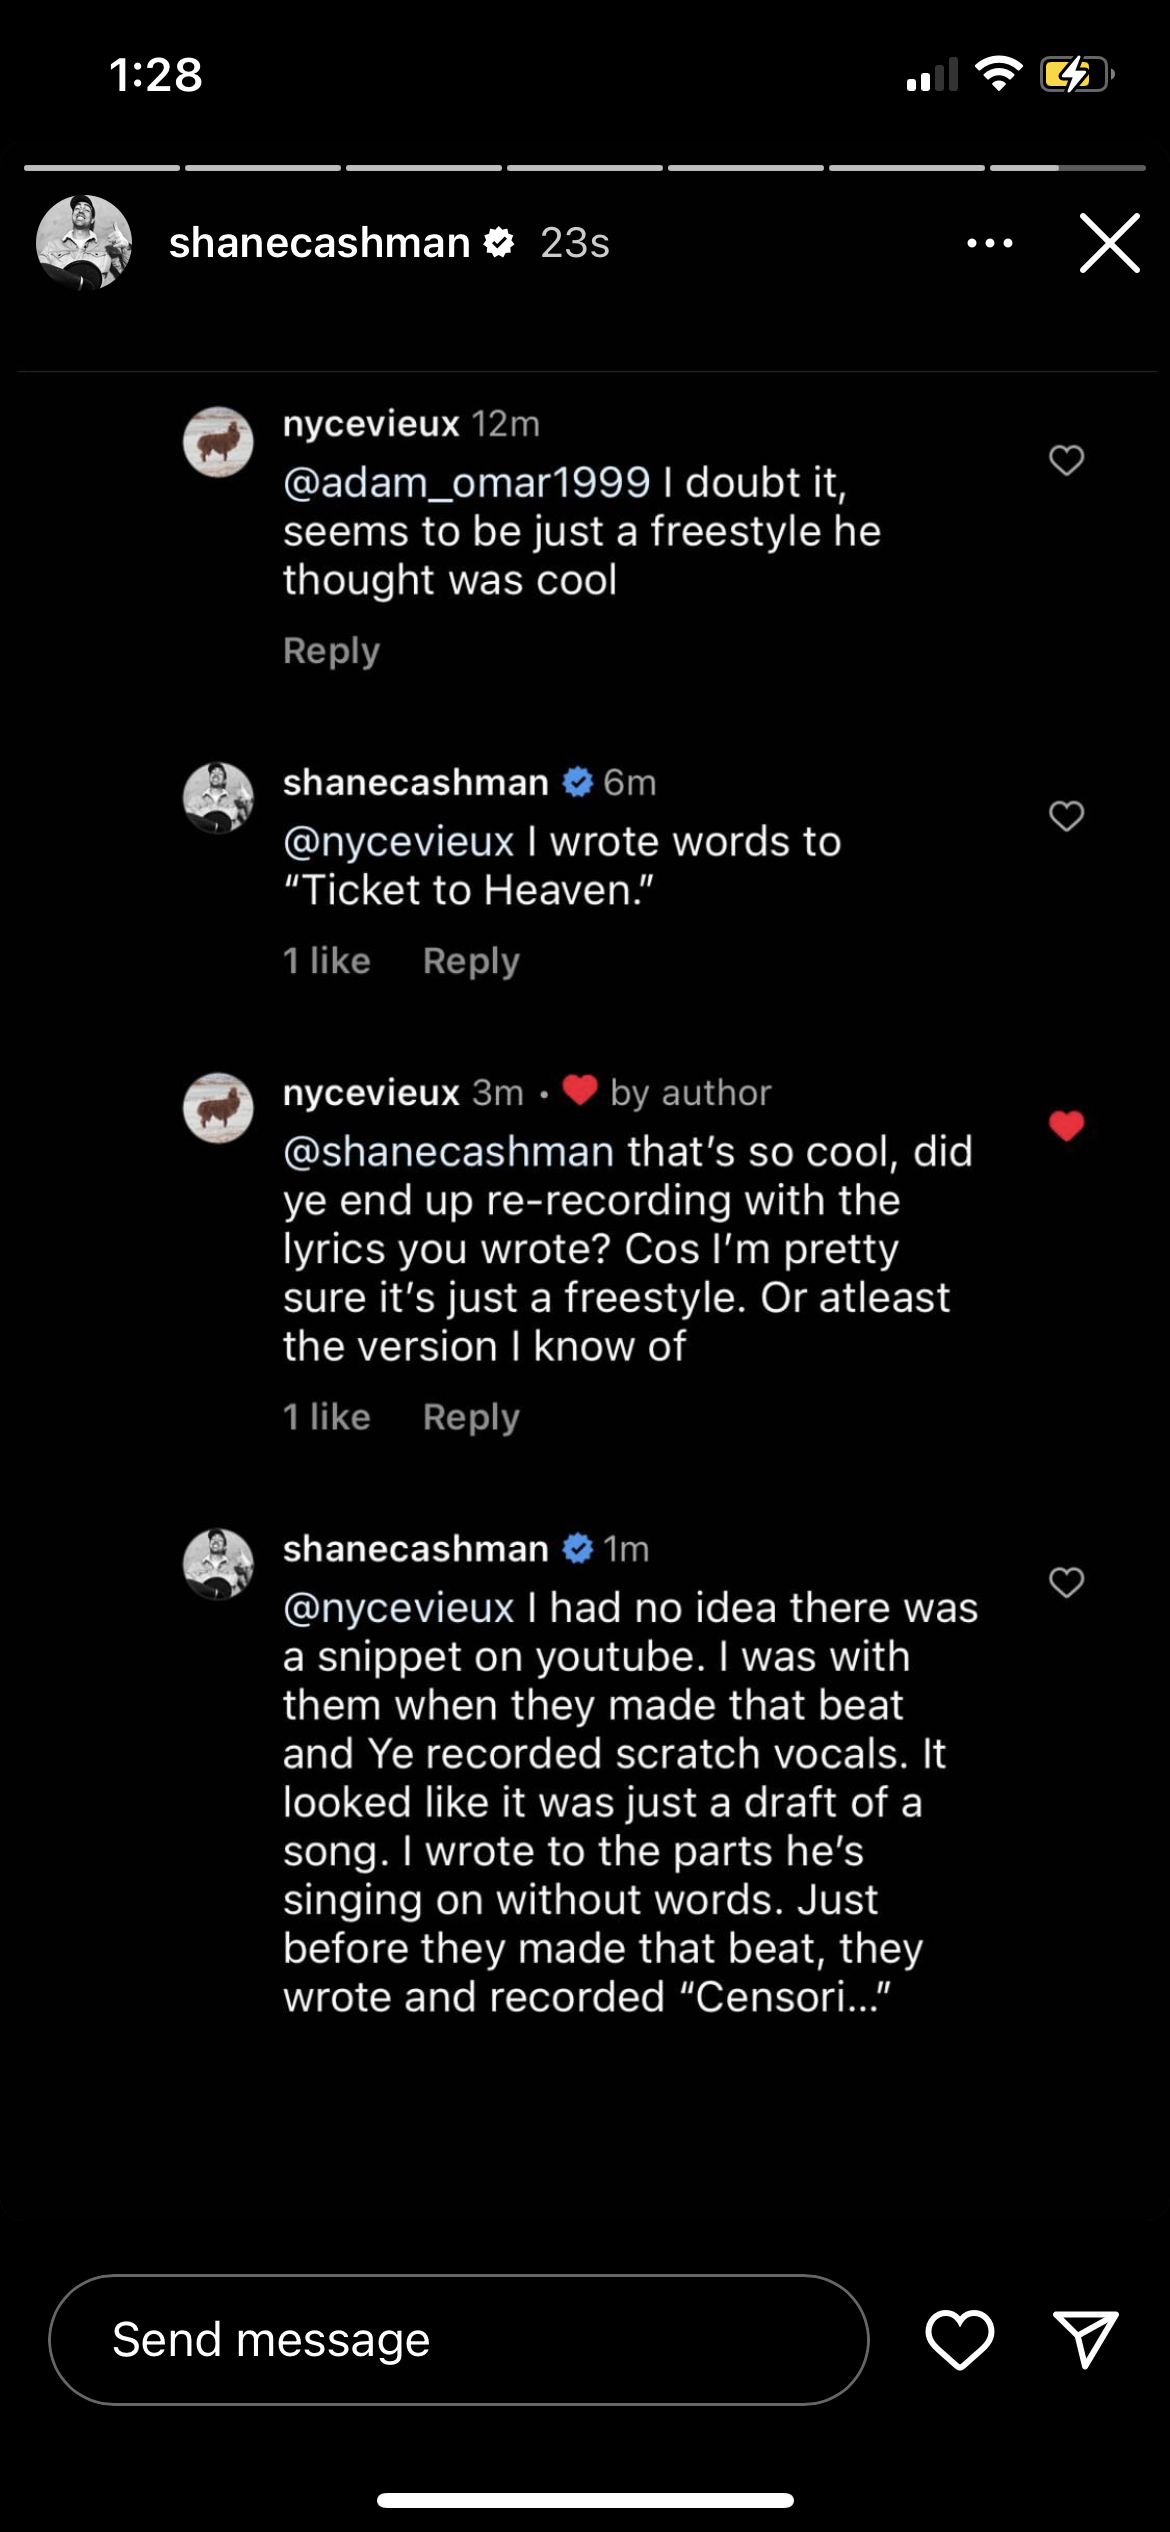View likes on nycevieux's 3m comment
1170x2532 pixels.
327,1417
